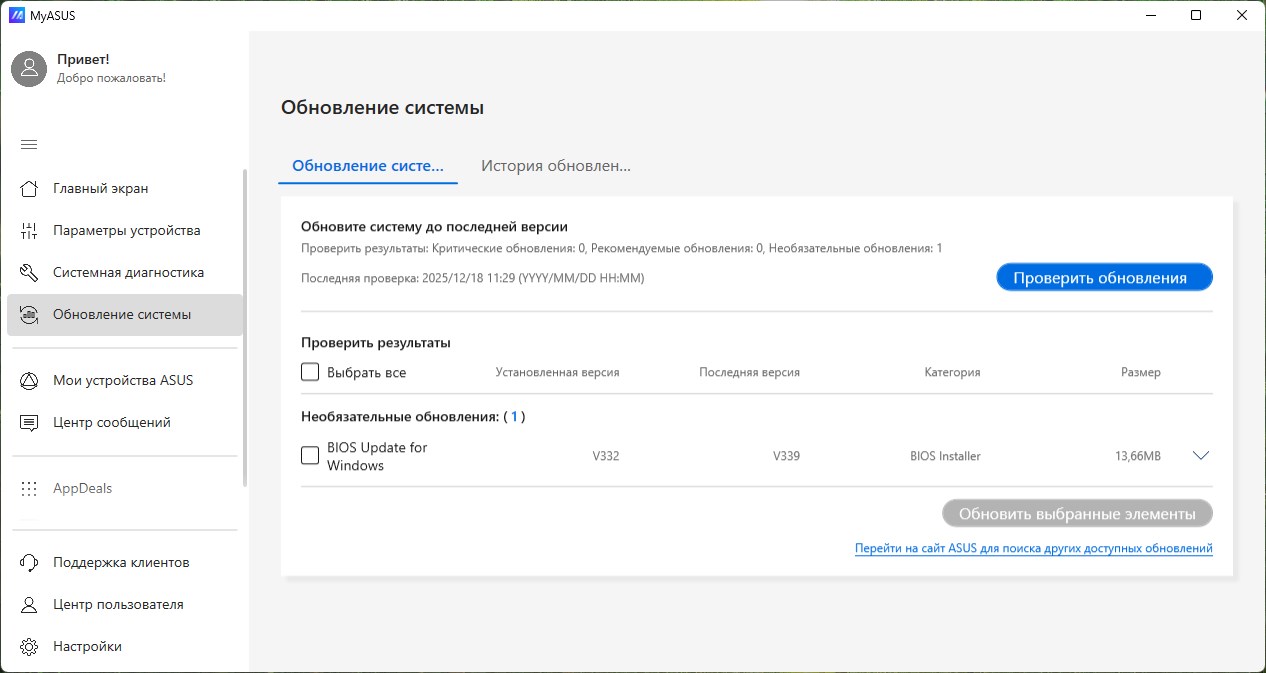Switch to Обновление системы tab

pyautogui.click(x=368, y=166)
